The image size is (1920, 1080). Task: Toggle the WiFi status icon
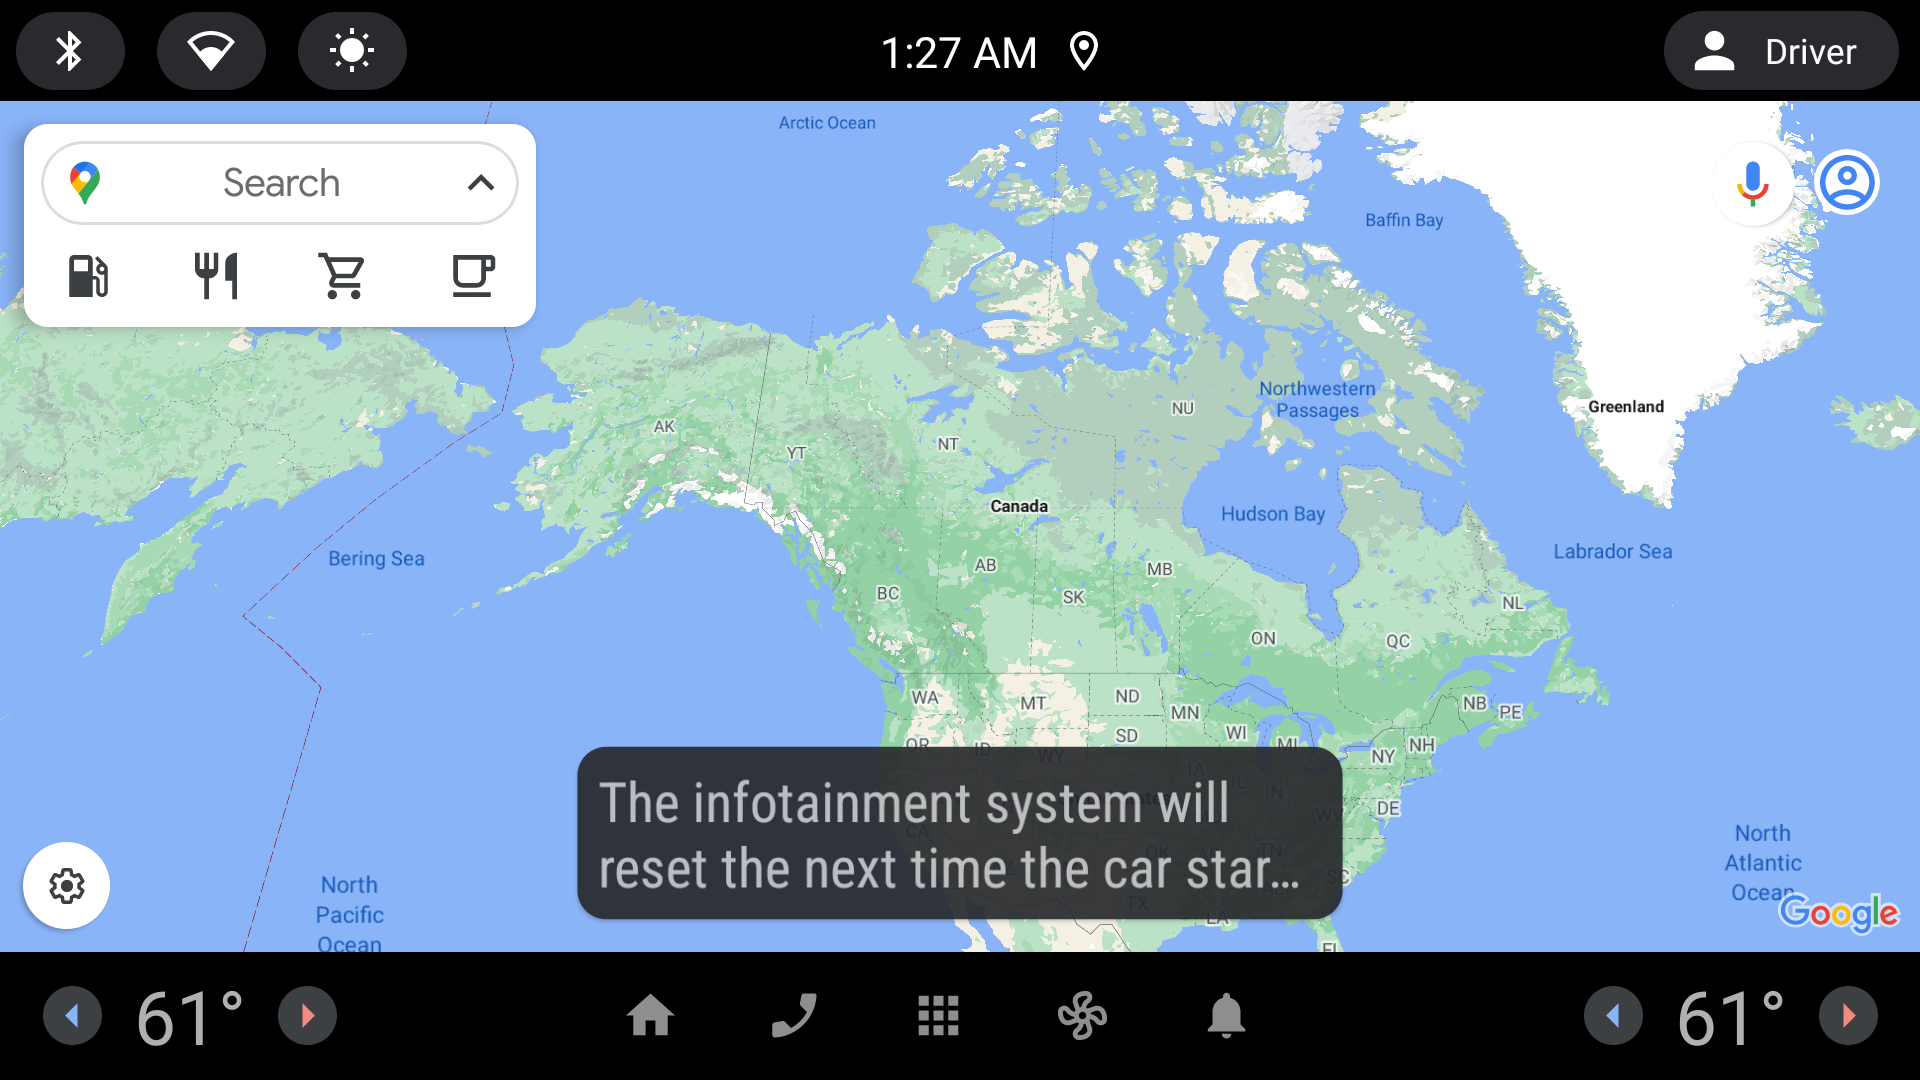click(x=210, y=50)
